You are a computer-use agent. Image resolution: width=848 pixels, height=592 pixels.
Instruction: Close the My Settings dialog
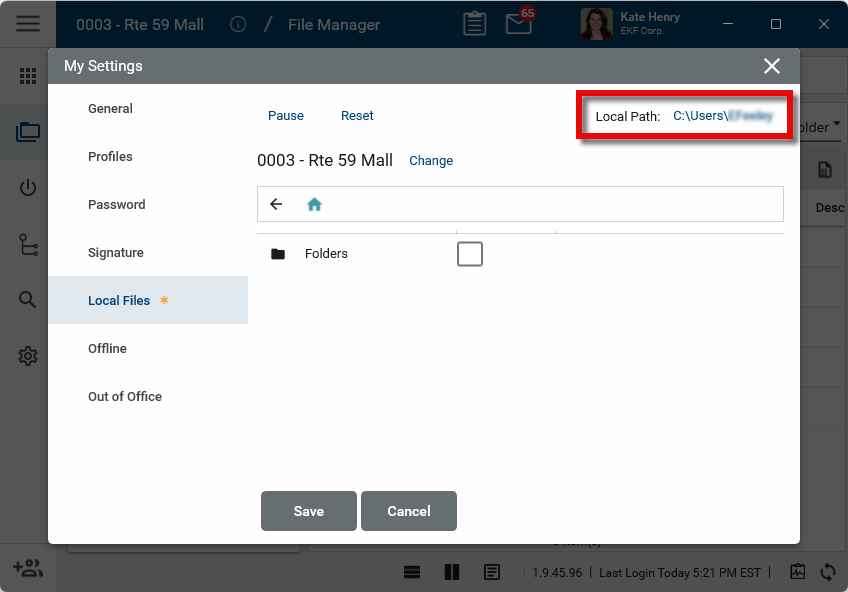[x=772, y=66]
